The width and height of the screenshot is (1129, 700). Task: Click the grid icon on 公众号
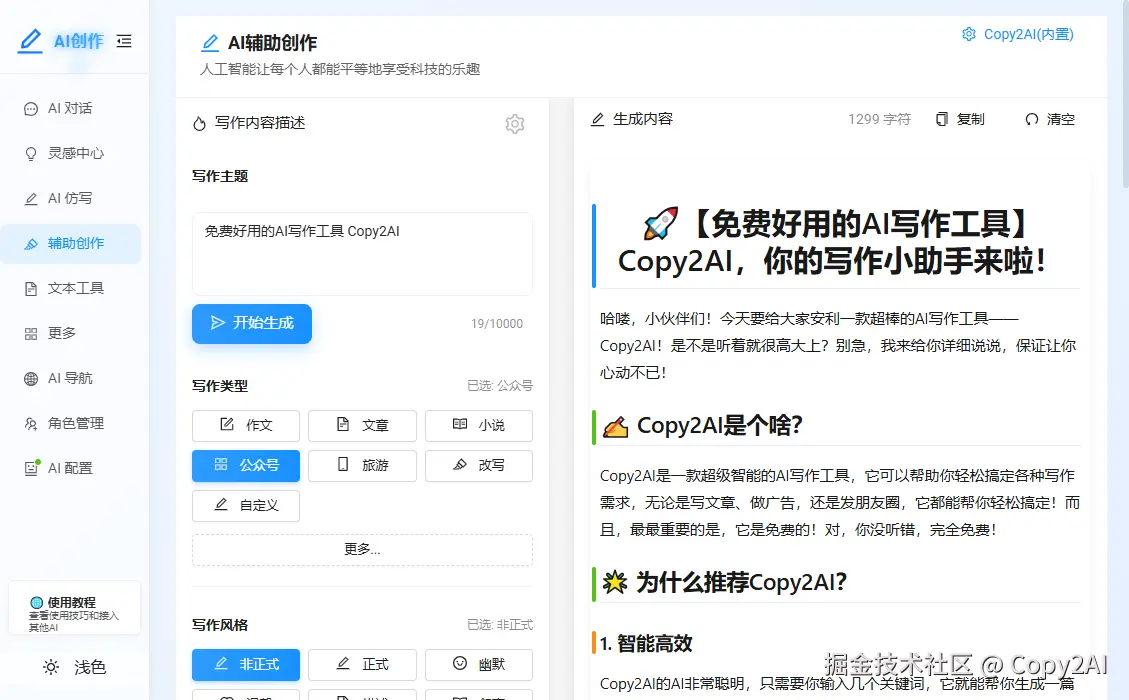[221, 465]
